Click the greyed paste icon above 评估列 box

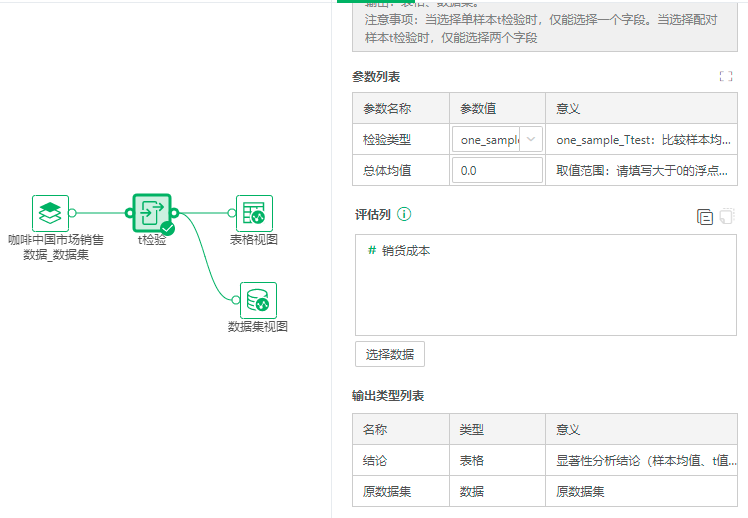[727, 216]
